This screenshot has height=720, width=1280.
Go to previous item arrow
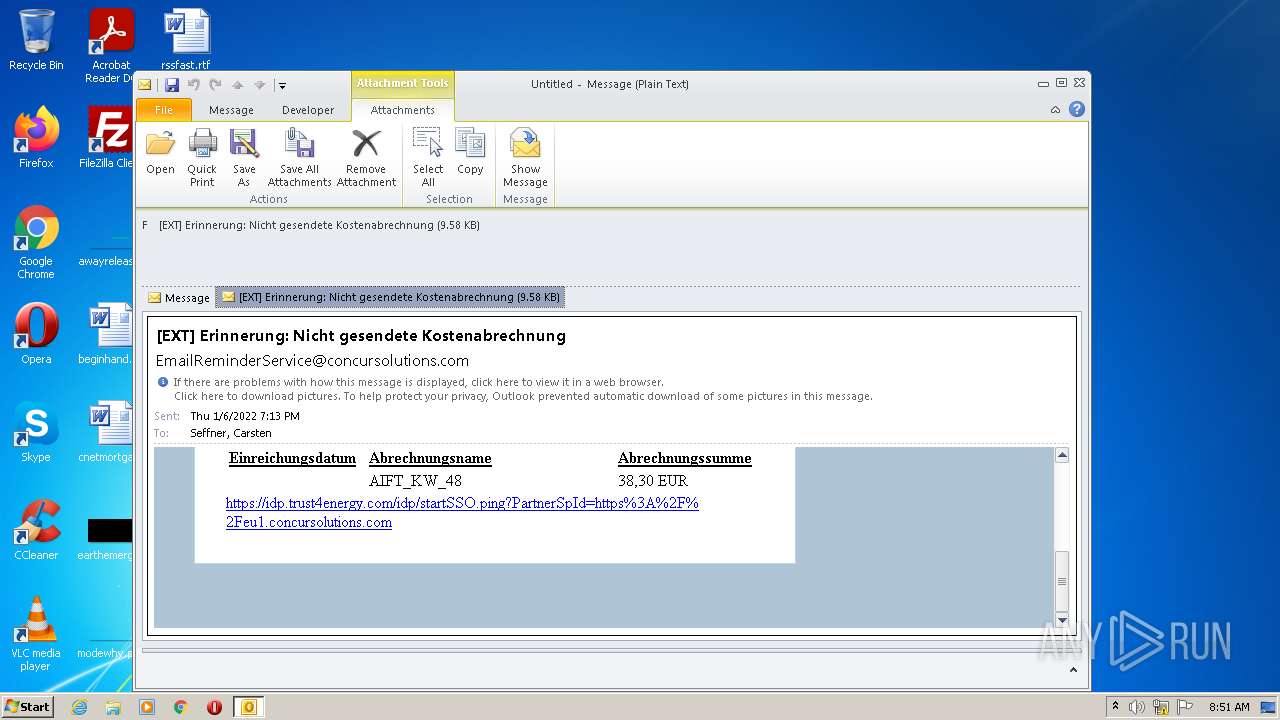click(238, 85)
